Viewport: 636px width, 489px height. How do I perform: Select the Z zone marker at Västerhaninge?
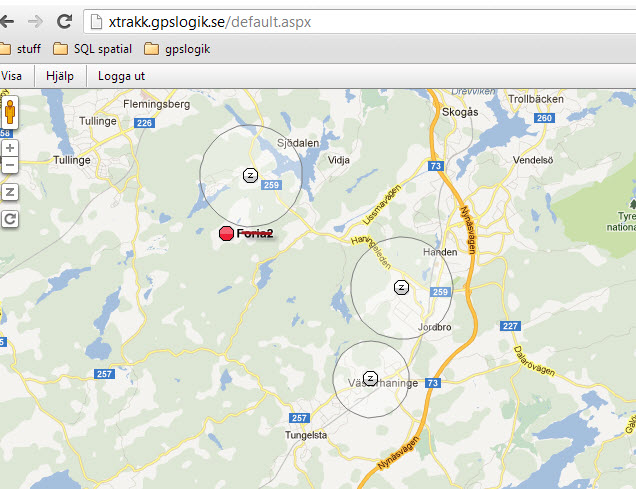click(x=370, y=378)
